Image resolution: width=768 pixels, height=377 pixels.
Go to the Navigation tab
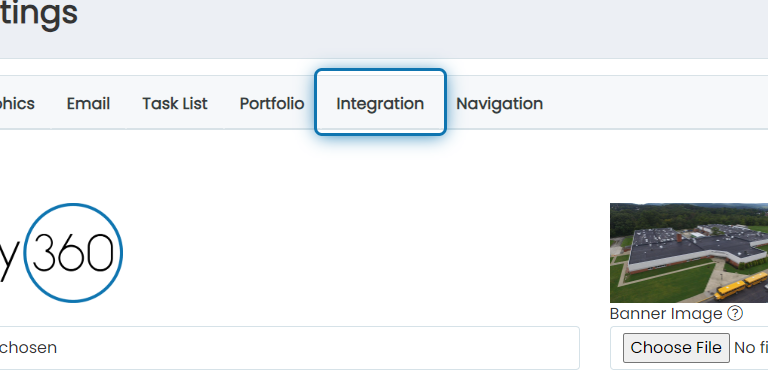500,103
